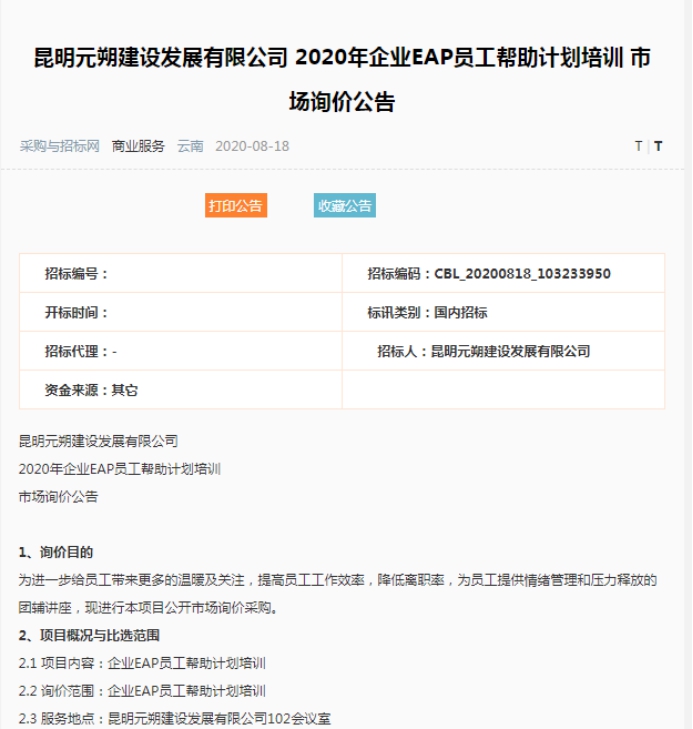693x729 pixels.
Task: Click the 招标编码 CBL_20200818_103233950 cell
Action: (x=489, y=274)
